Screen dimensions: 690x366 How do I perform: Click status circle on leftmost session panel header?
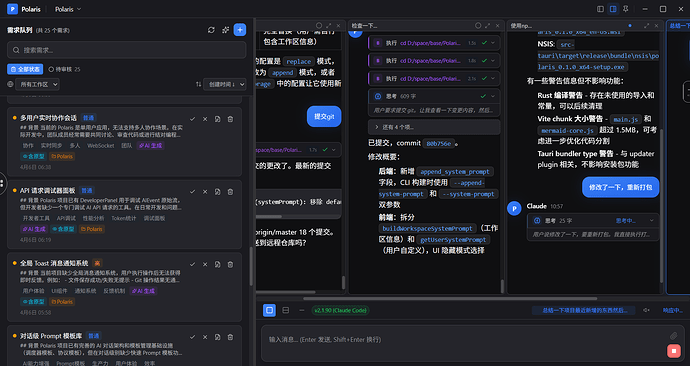[319, 26]
